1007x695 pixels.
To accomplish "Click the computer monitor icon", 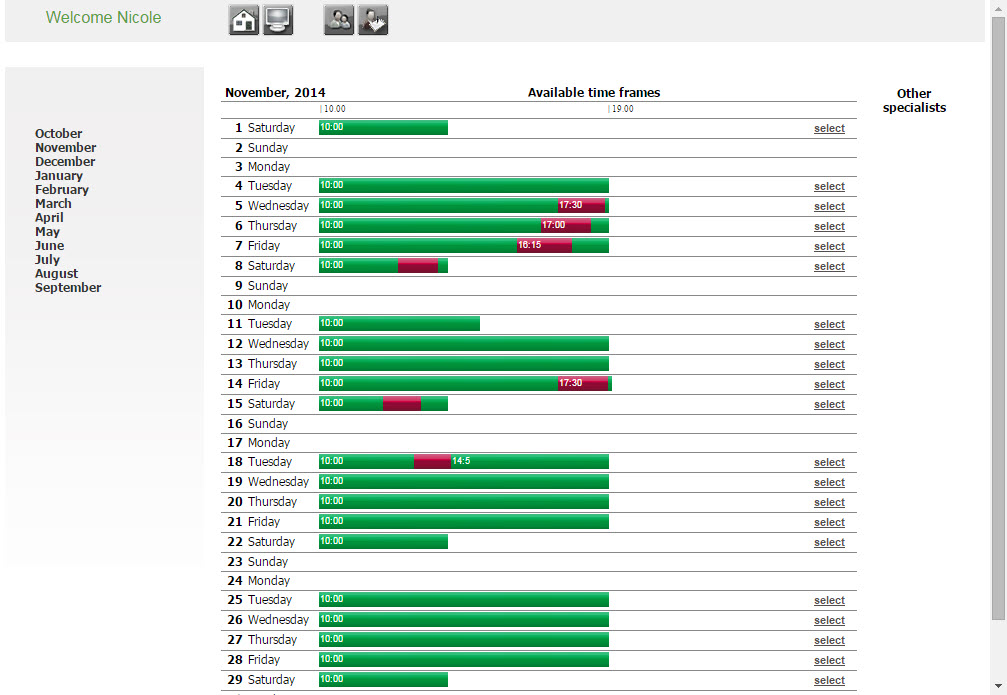I will (278, 20).
